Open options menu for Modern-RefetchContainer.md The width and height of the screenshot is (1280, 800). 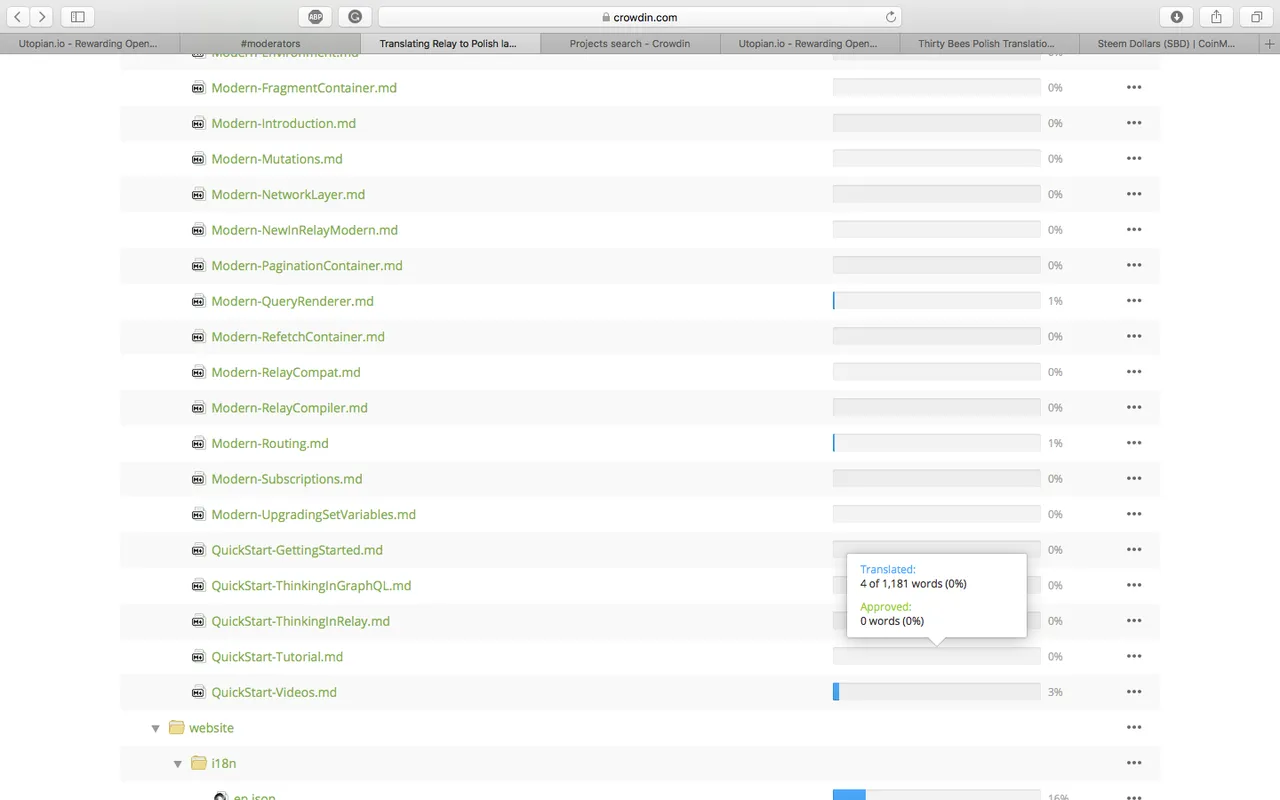coord(1134,336)
